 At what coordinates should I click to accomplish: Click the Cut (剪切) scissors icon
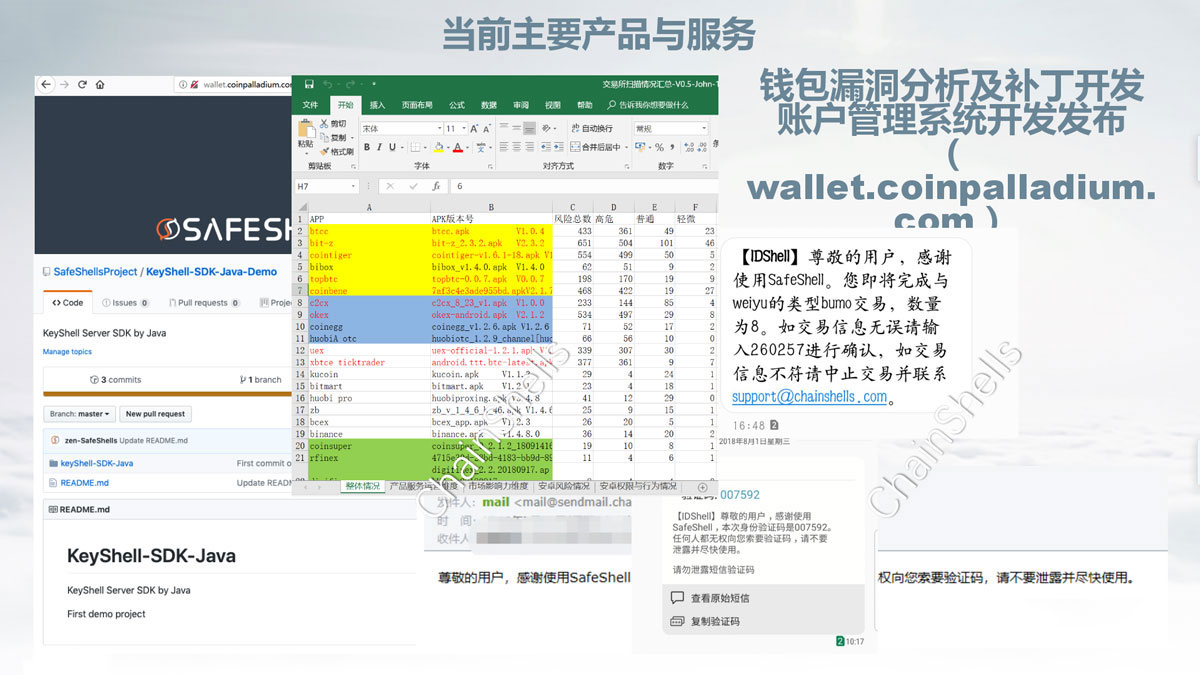[x=324, y=124]
